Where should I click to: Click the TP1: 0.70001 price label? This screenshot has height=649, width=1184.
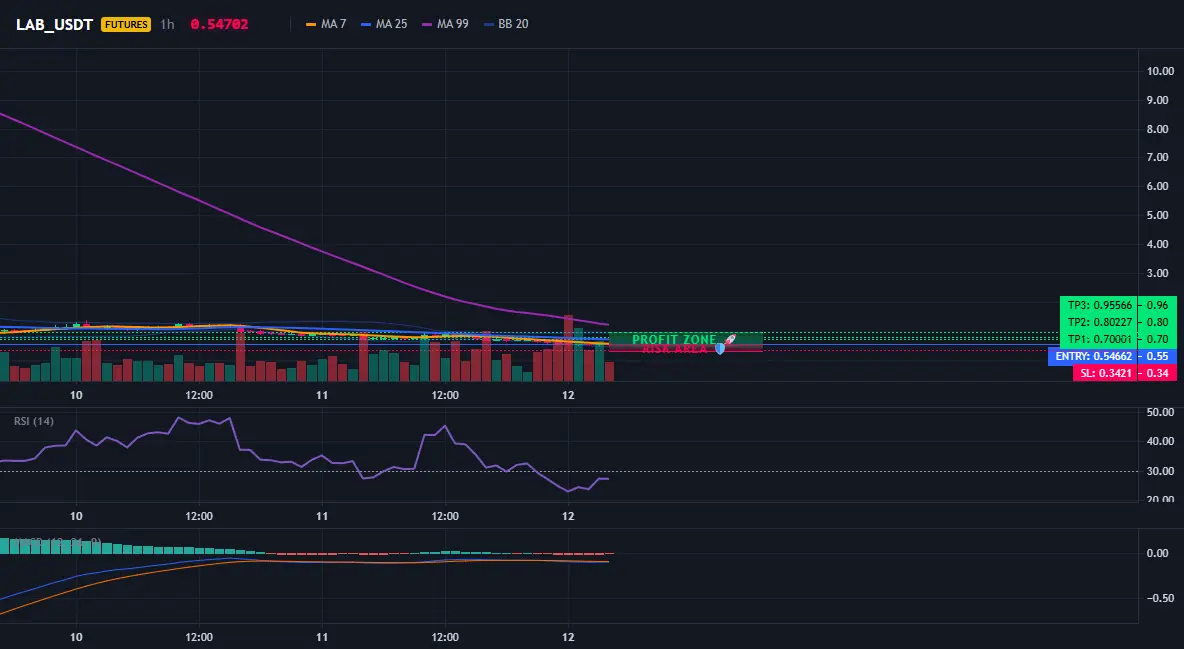(x=1099, y=339)
